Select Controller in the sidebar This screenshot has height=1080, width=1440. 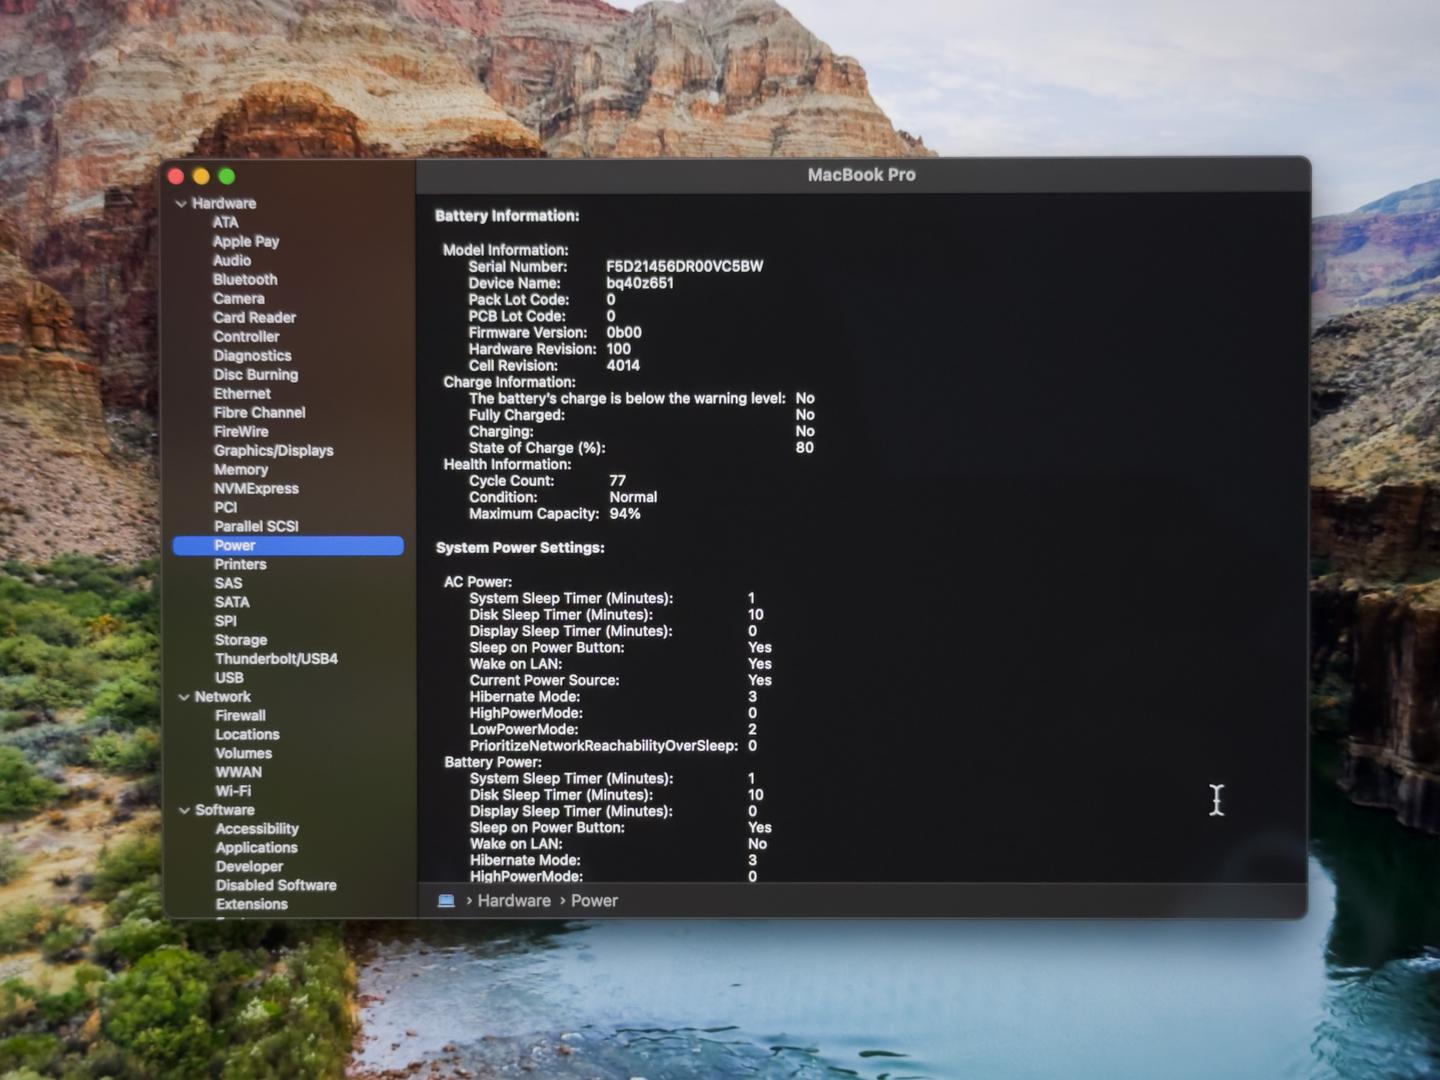246,337
